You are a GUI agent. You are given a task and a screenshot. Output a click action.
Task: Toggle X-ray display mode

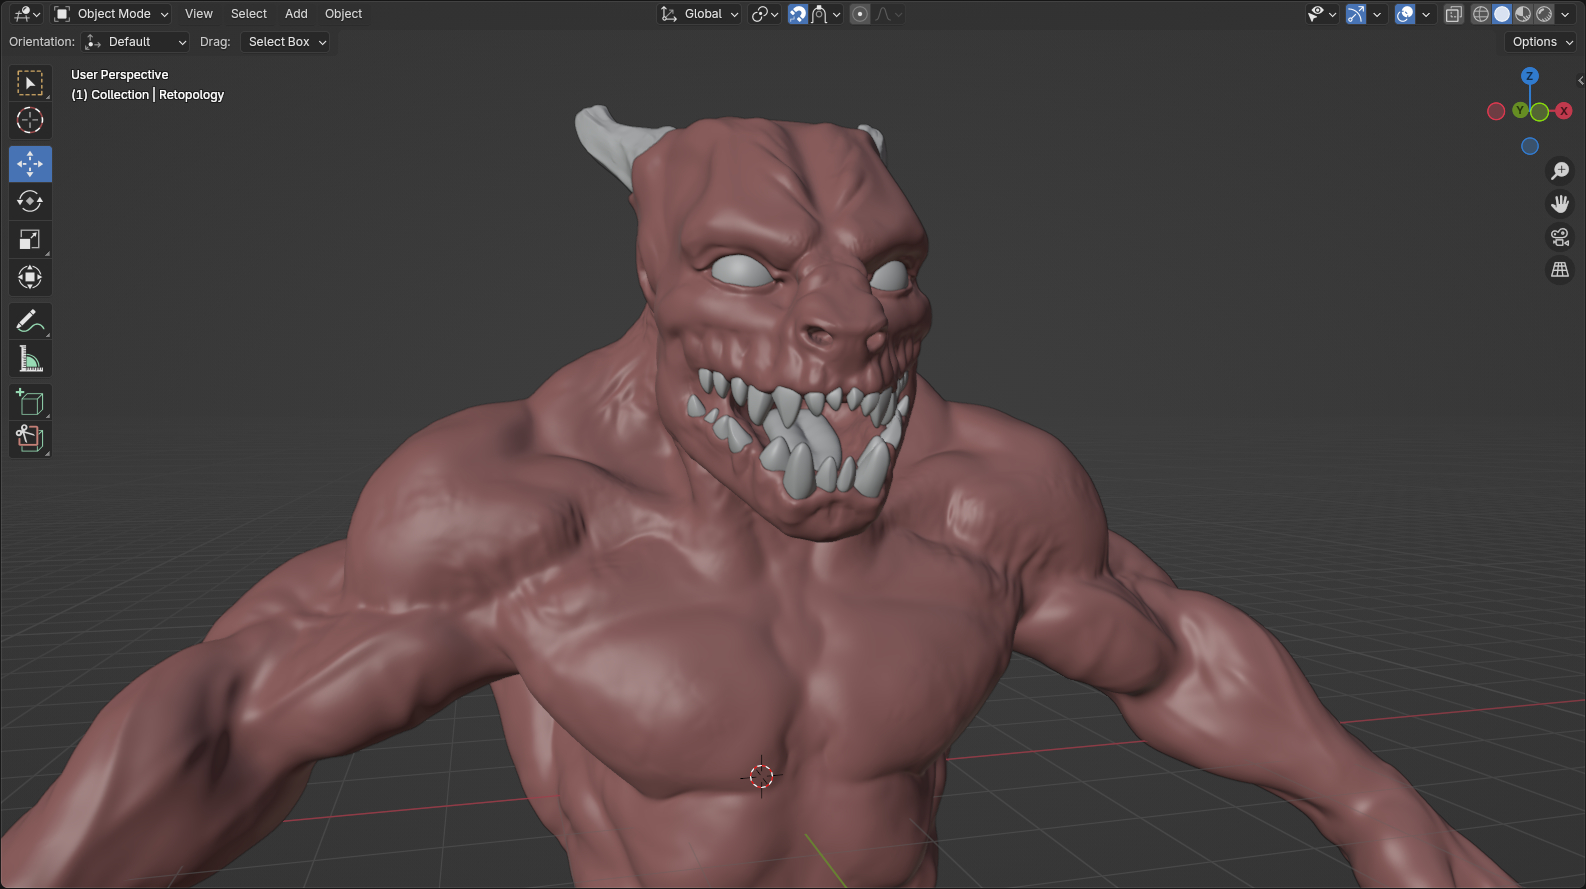1453,14
